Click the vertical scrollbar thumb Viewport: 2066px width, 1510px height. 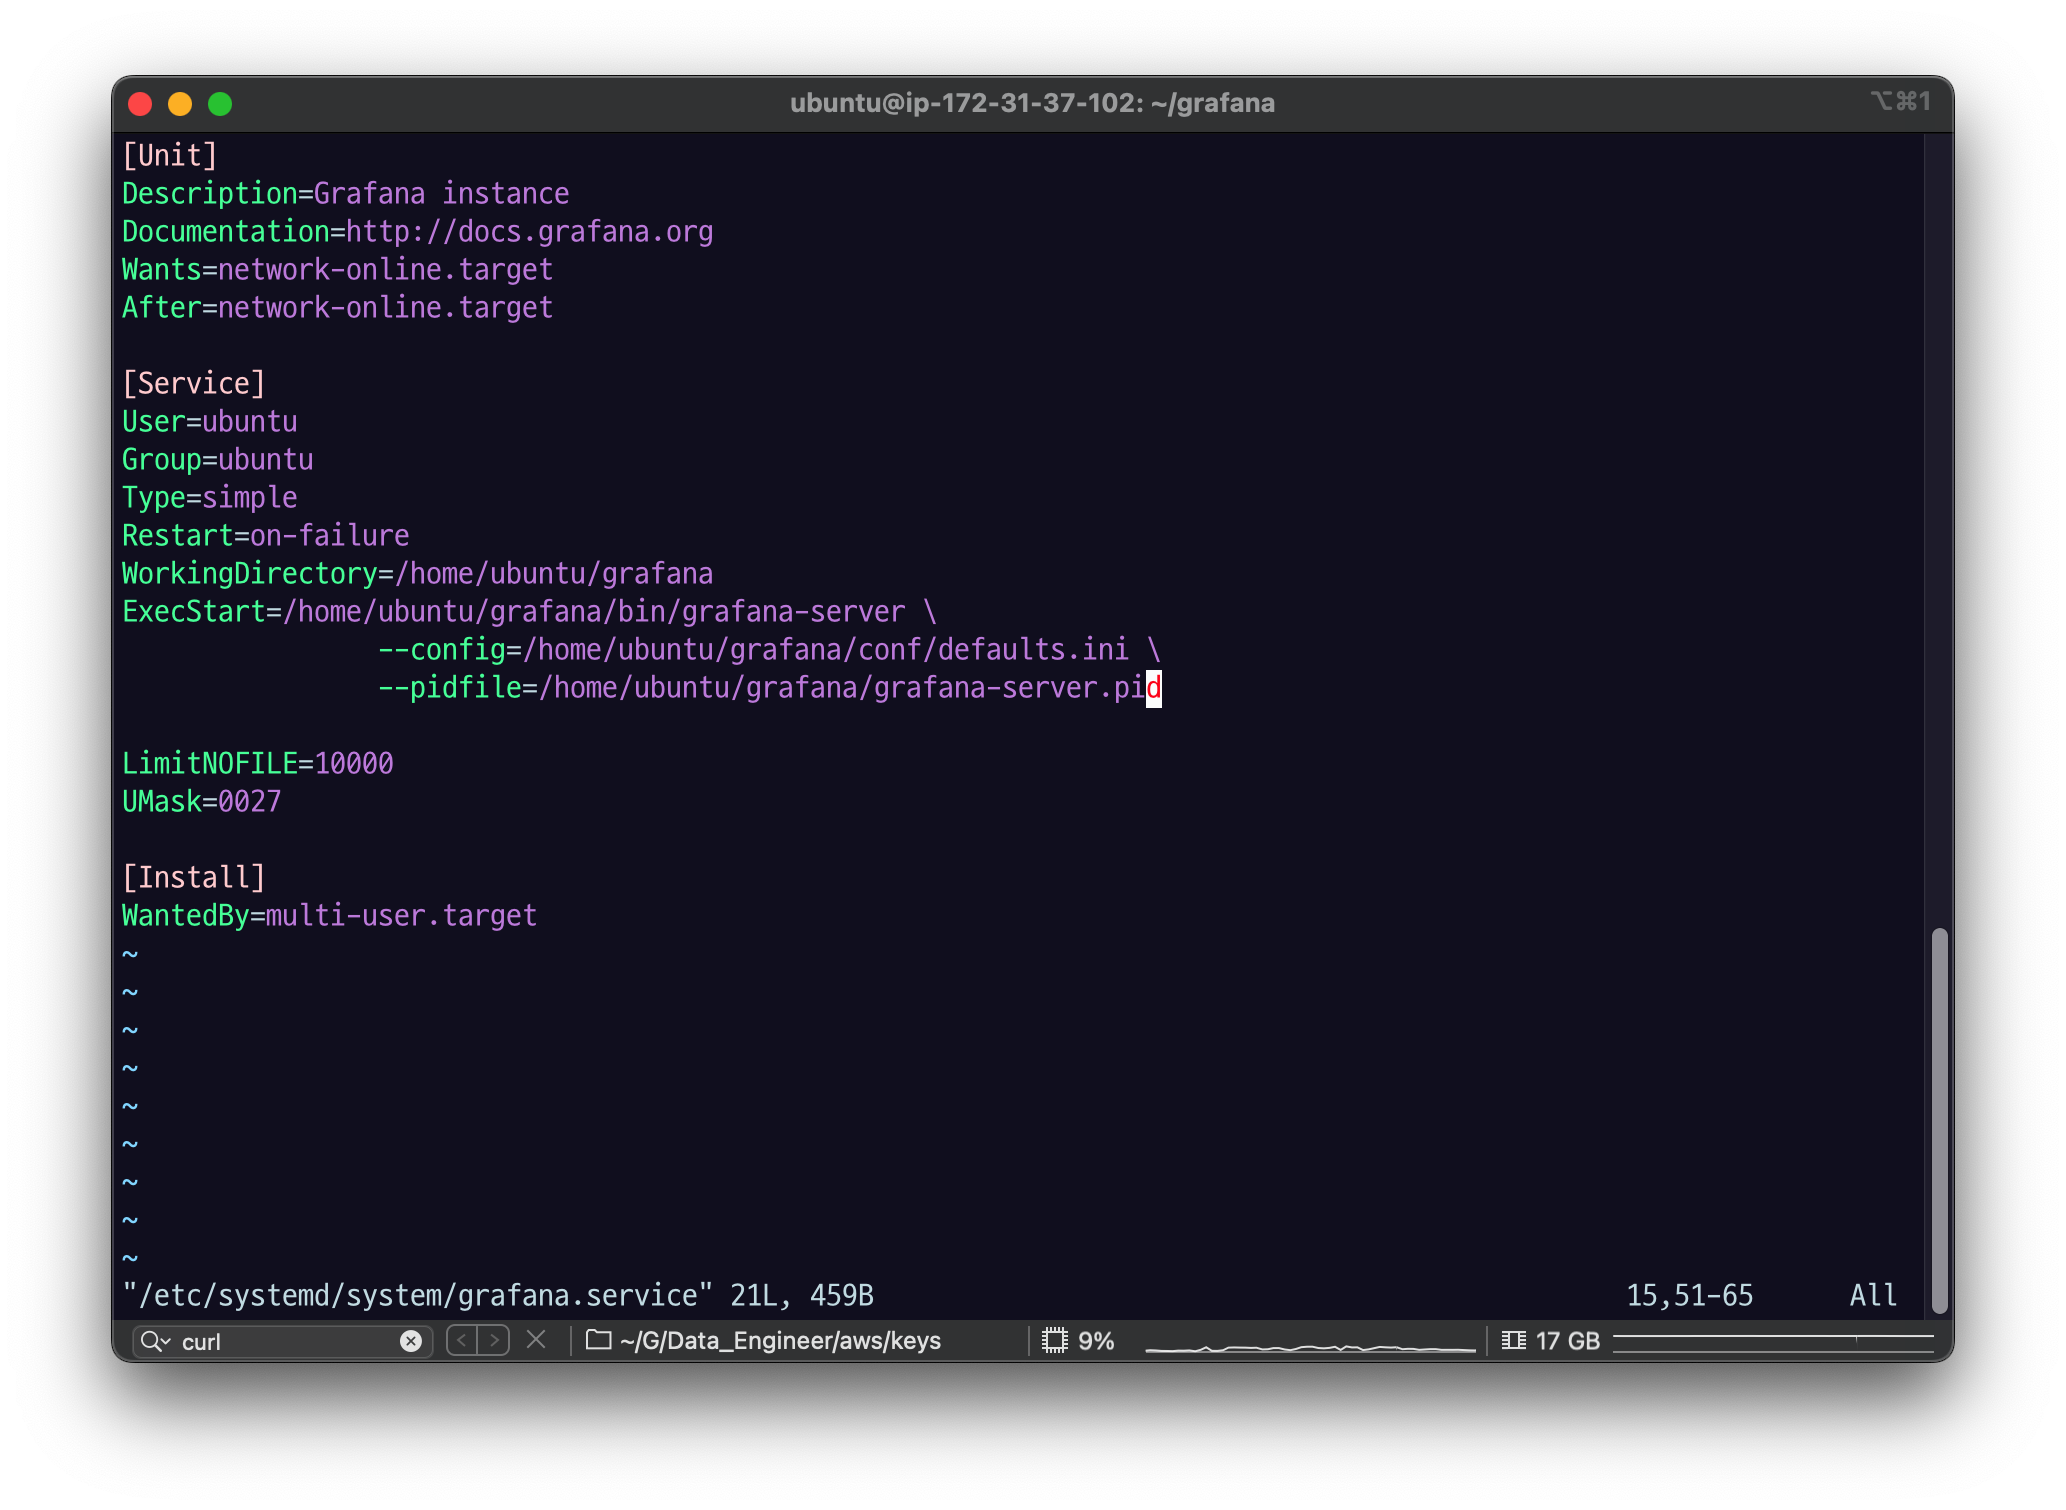click(1939, 1120)
